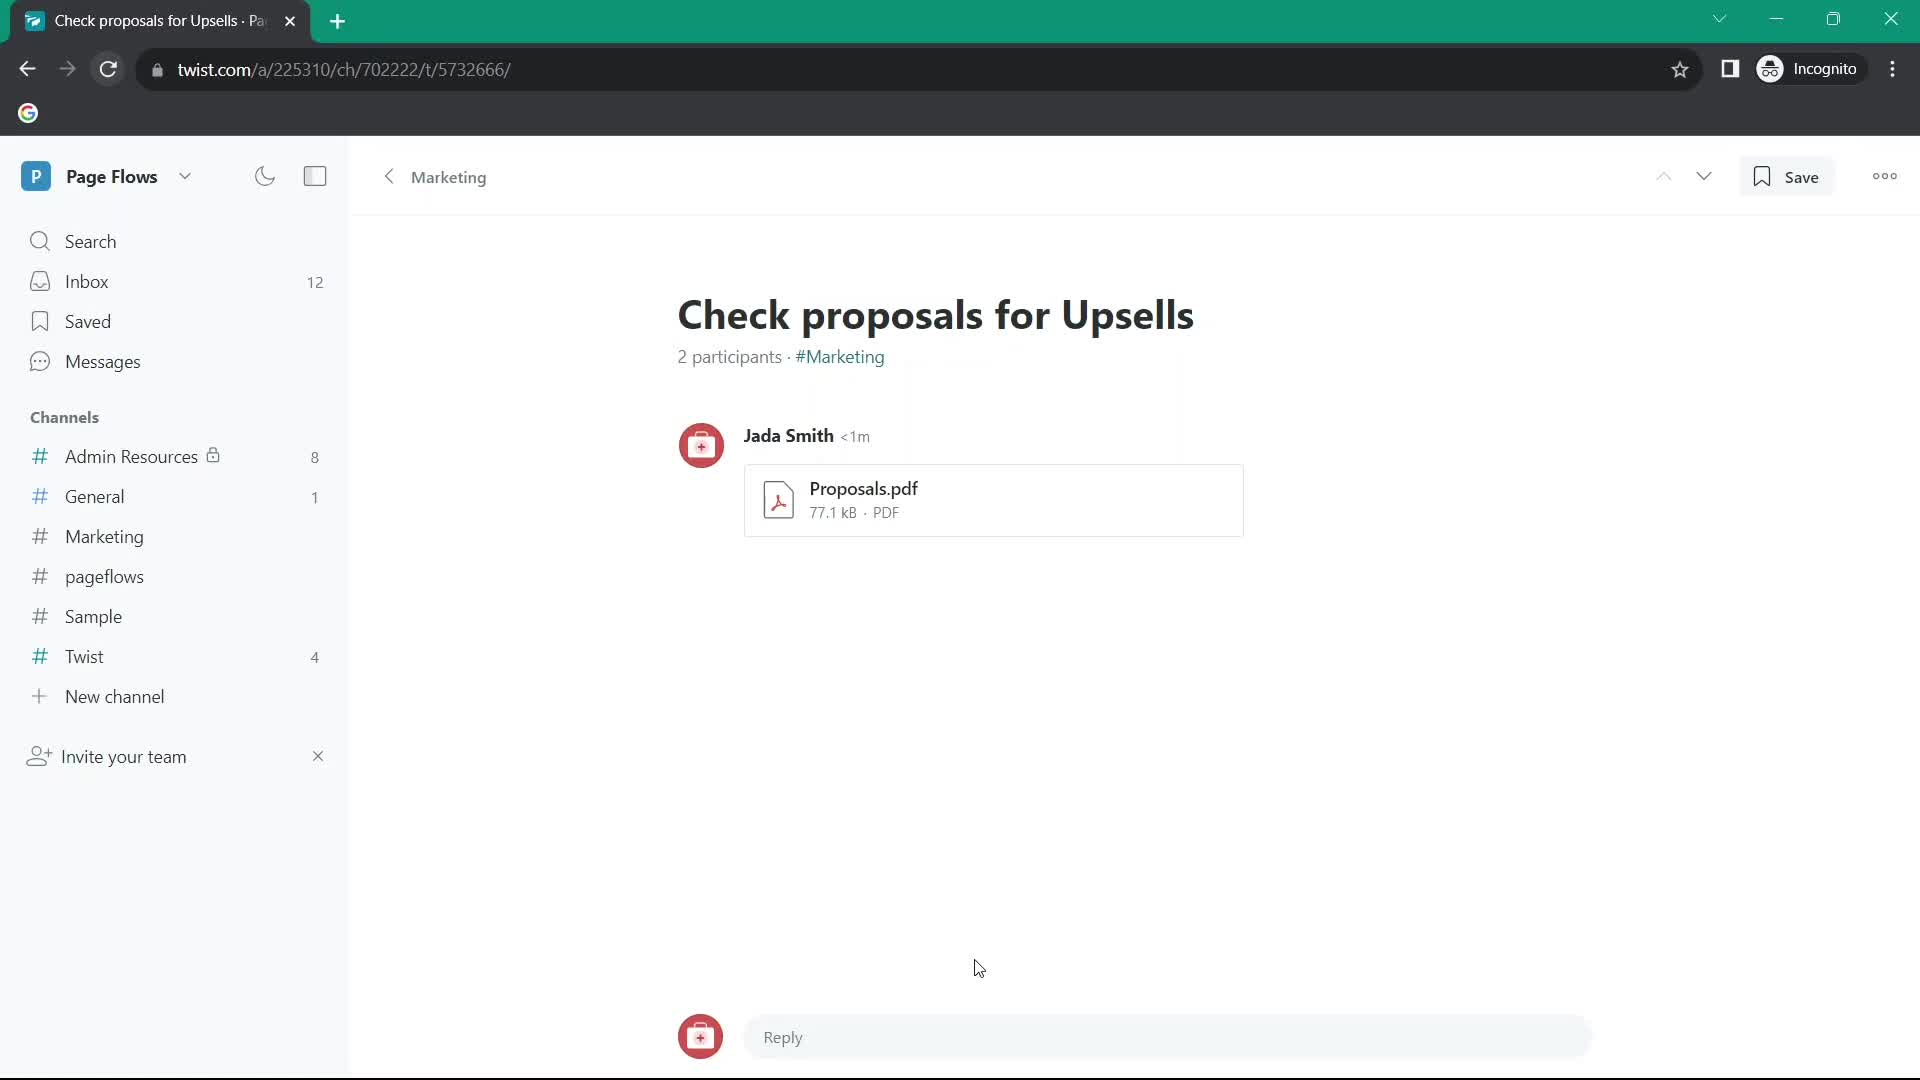Click the Messages icon in sidebar
This screenshot has height=1080, width=1920.
click(40, 361)
